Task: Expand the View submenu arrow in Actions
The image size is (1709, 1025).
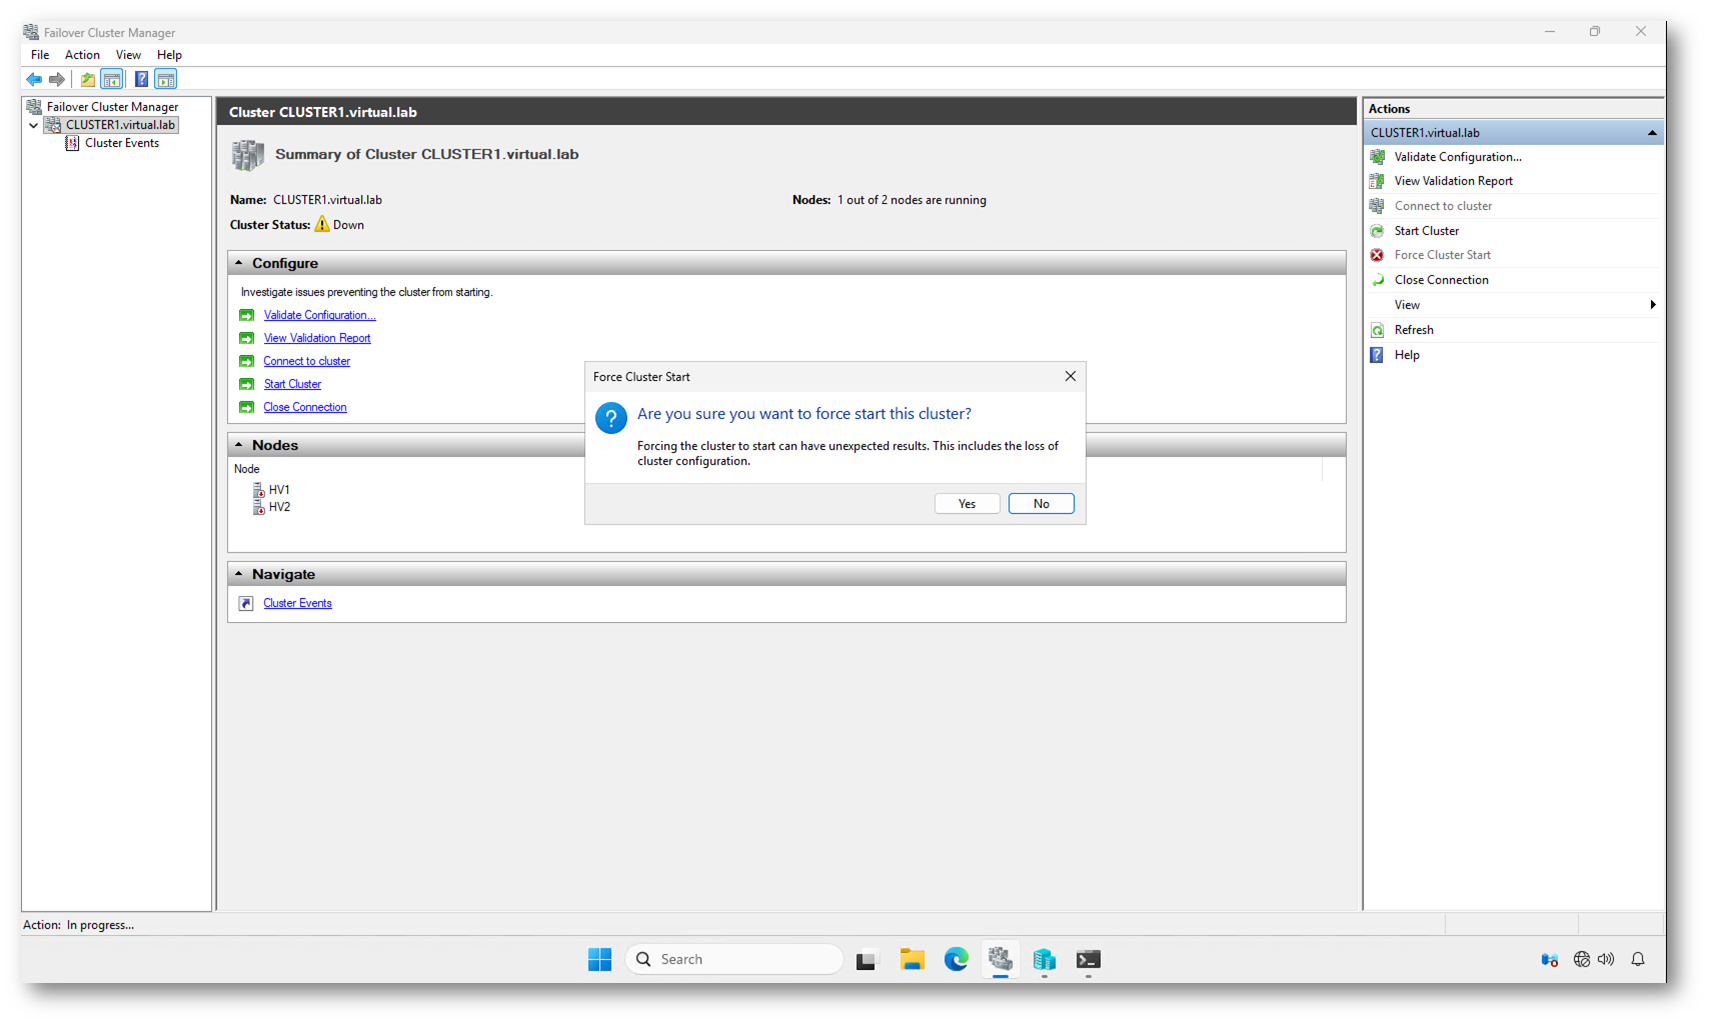Action: (x=1652, y=305)
